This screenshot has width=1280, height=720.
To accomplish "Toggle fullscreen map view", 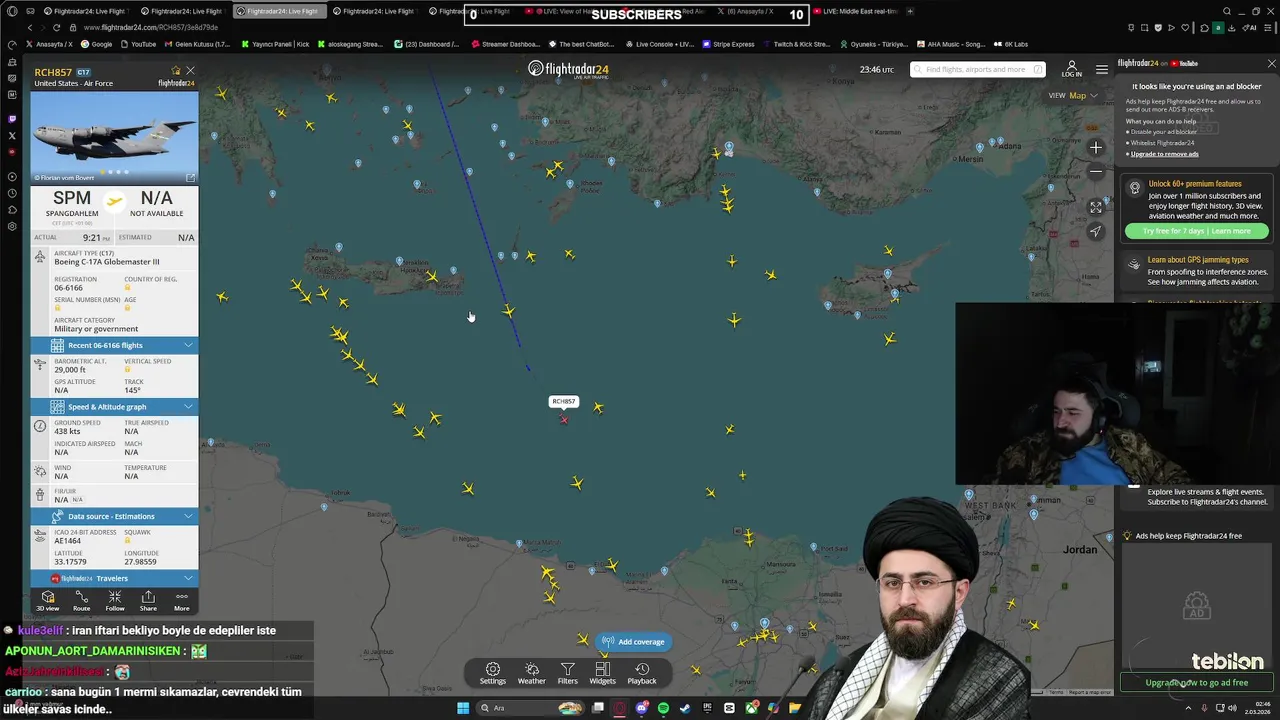I will point(1096,207).
